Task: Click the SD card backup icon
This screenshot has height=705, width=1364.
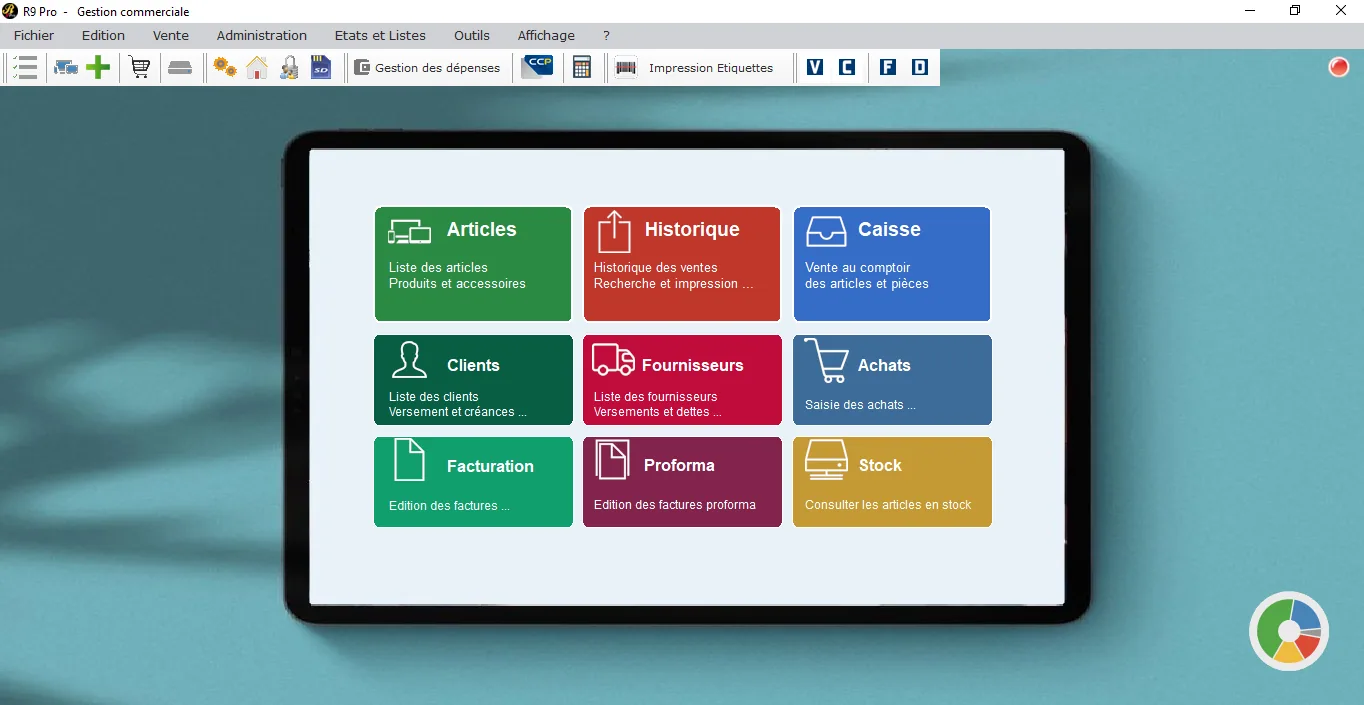Action: pyautogui.click(x=321, y=68)
